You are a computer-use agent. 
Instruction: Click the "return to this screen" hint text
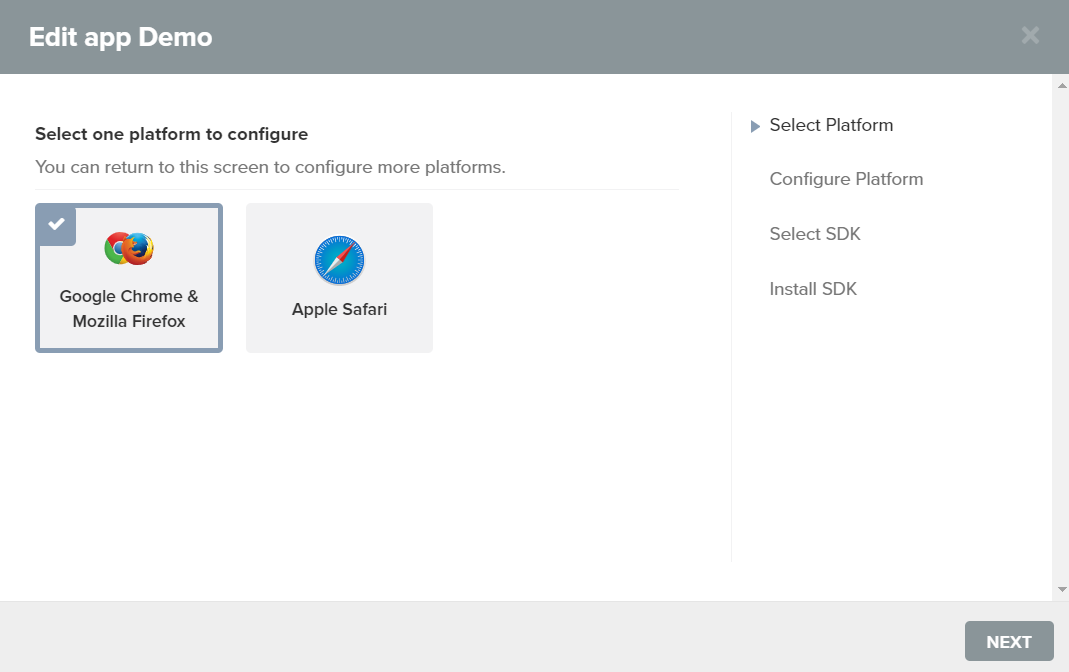tap(270, 167)
